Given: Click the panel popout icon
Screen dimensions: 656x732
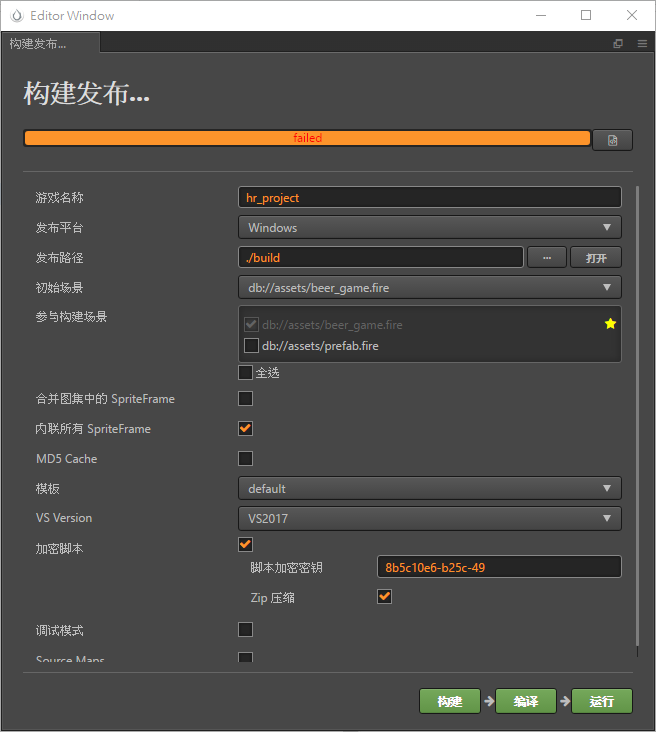Looking at the screenshot, I should pyautogui.click(x=618, y=43).
